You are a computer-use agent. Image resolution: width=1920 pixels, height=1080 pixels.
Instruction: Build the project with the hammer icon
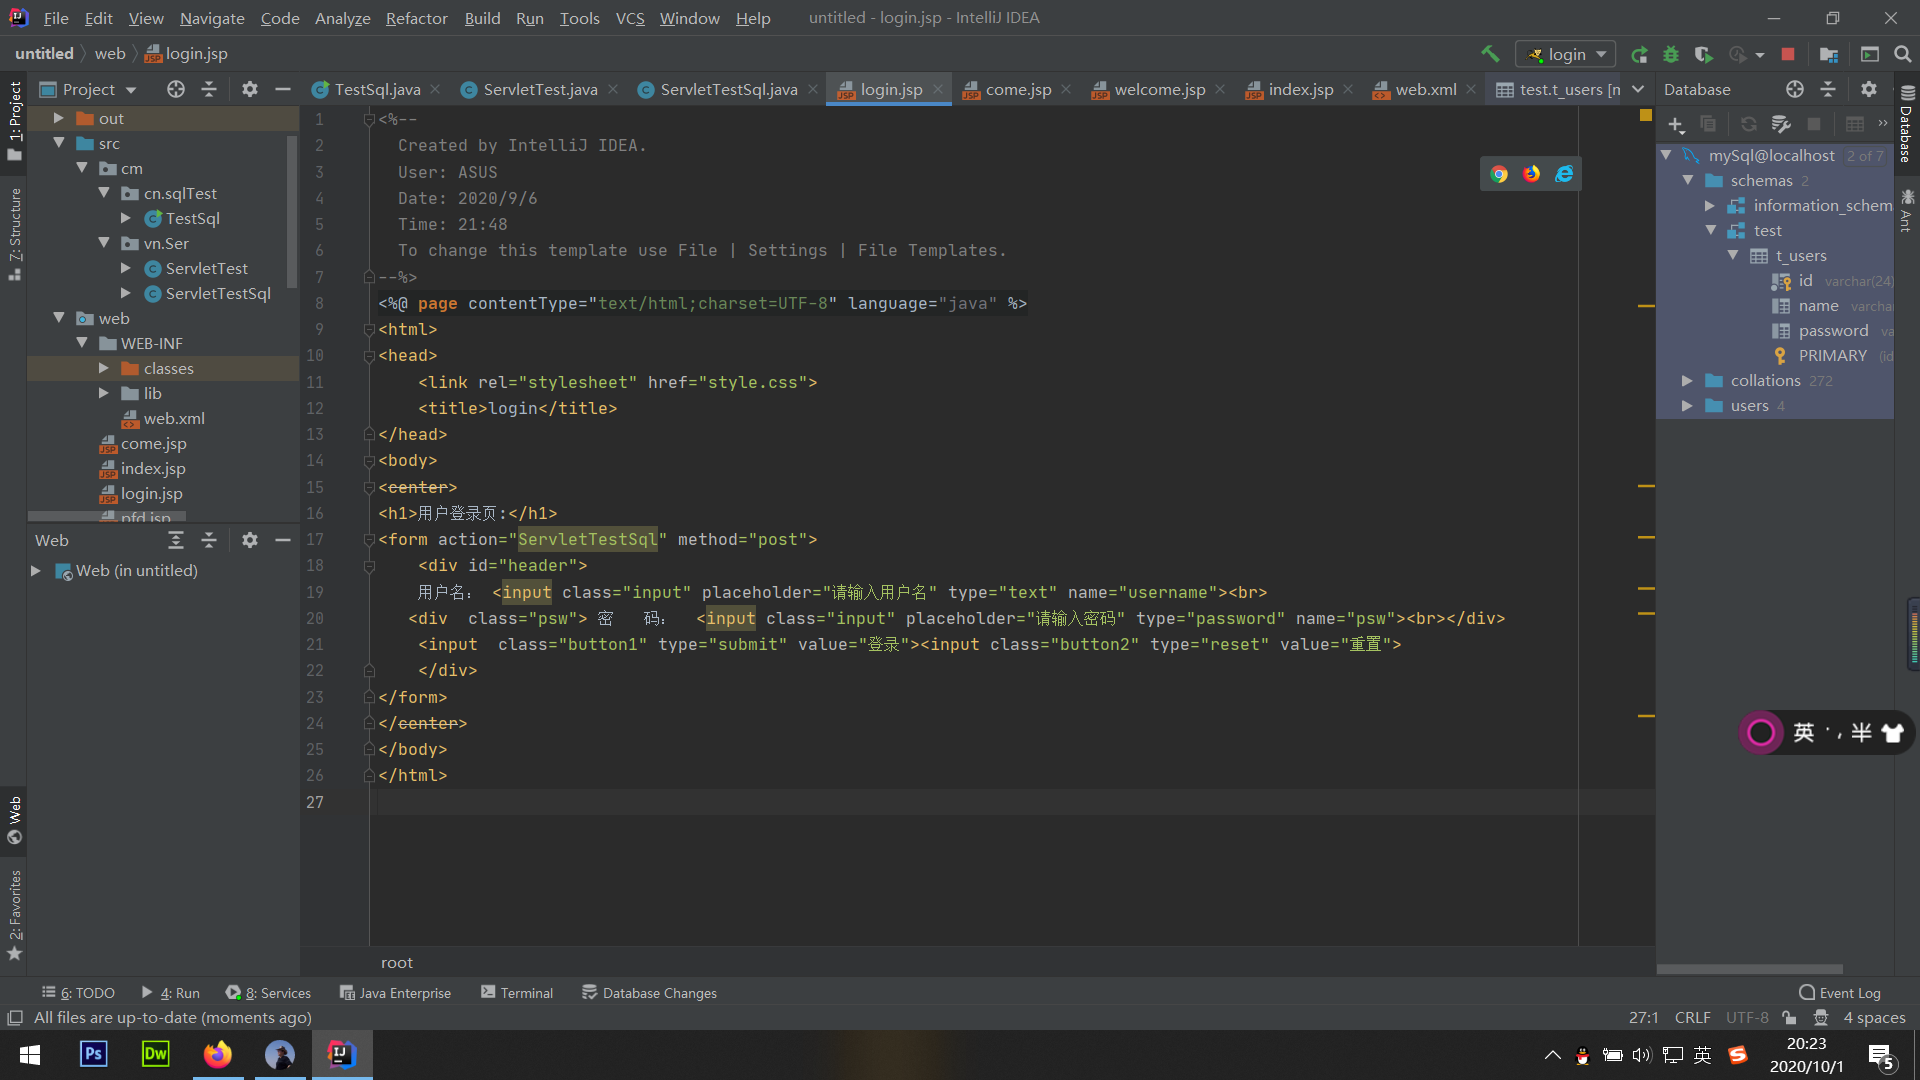[x=1490, y=54]
